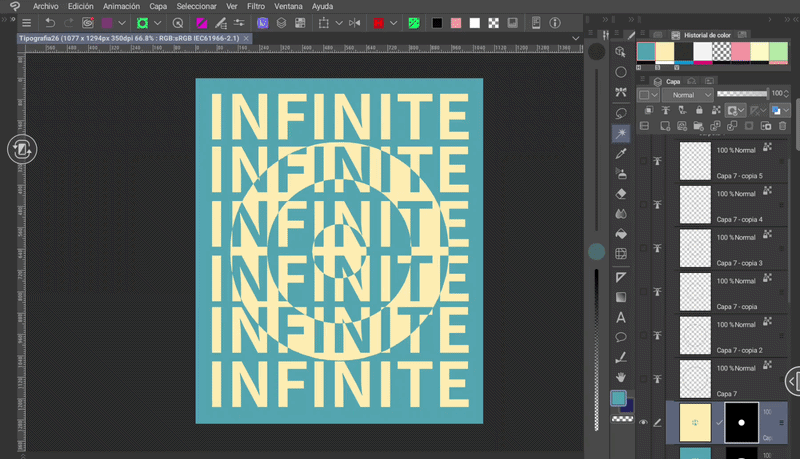Pick the Lasso selection tool
This screenshot has width=800, height=459.
(x=621, y=113)
